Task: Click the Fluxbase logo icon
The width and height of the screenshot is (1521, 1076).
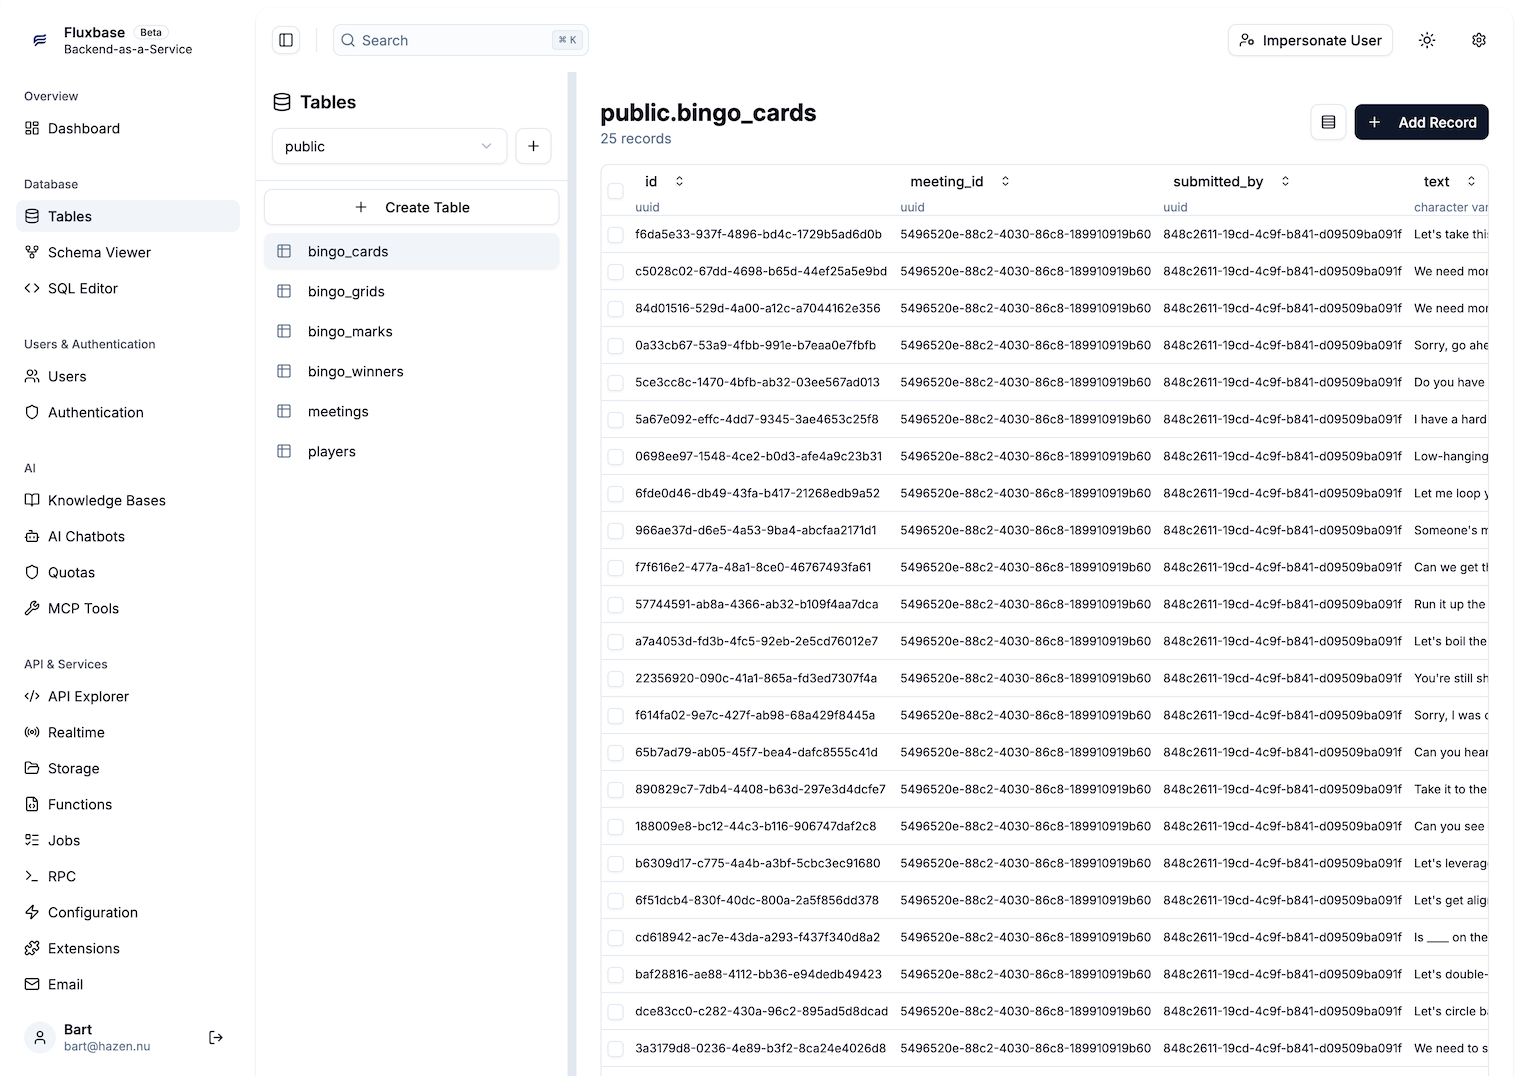Action: (40, 40)
